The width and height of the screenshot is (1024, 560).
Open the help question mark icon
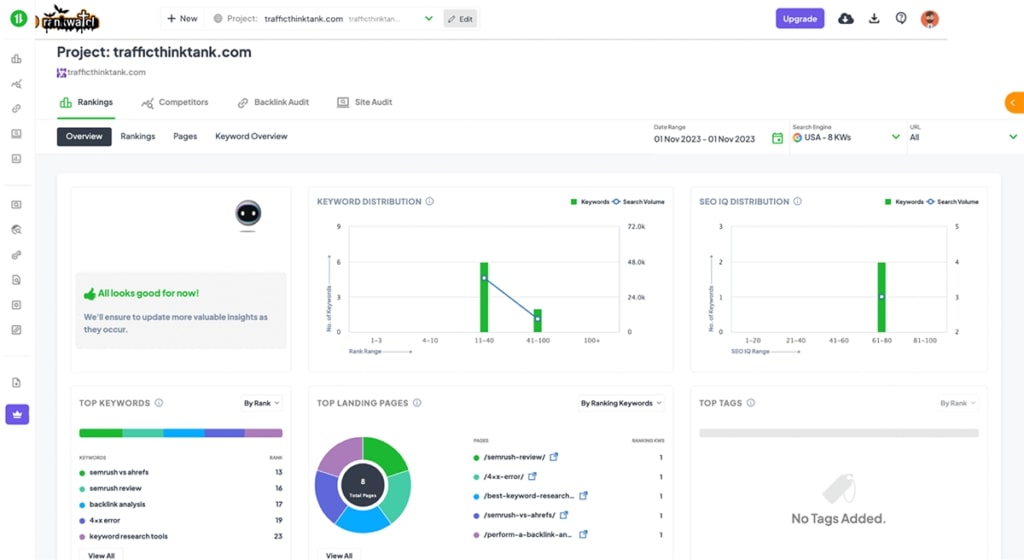click(901, 18)
